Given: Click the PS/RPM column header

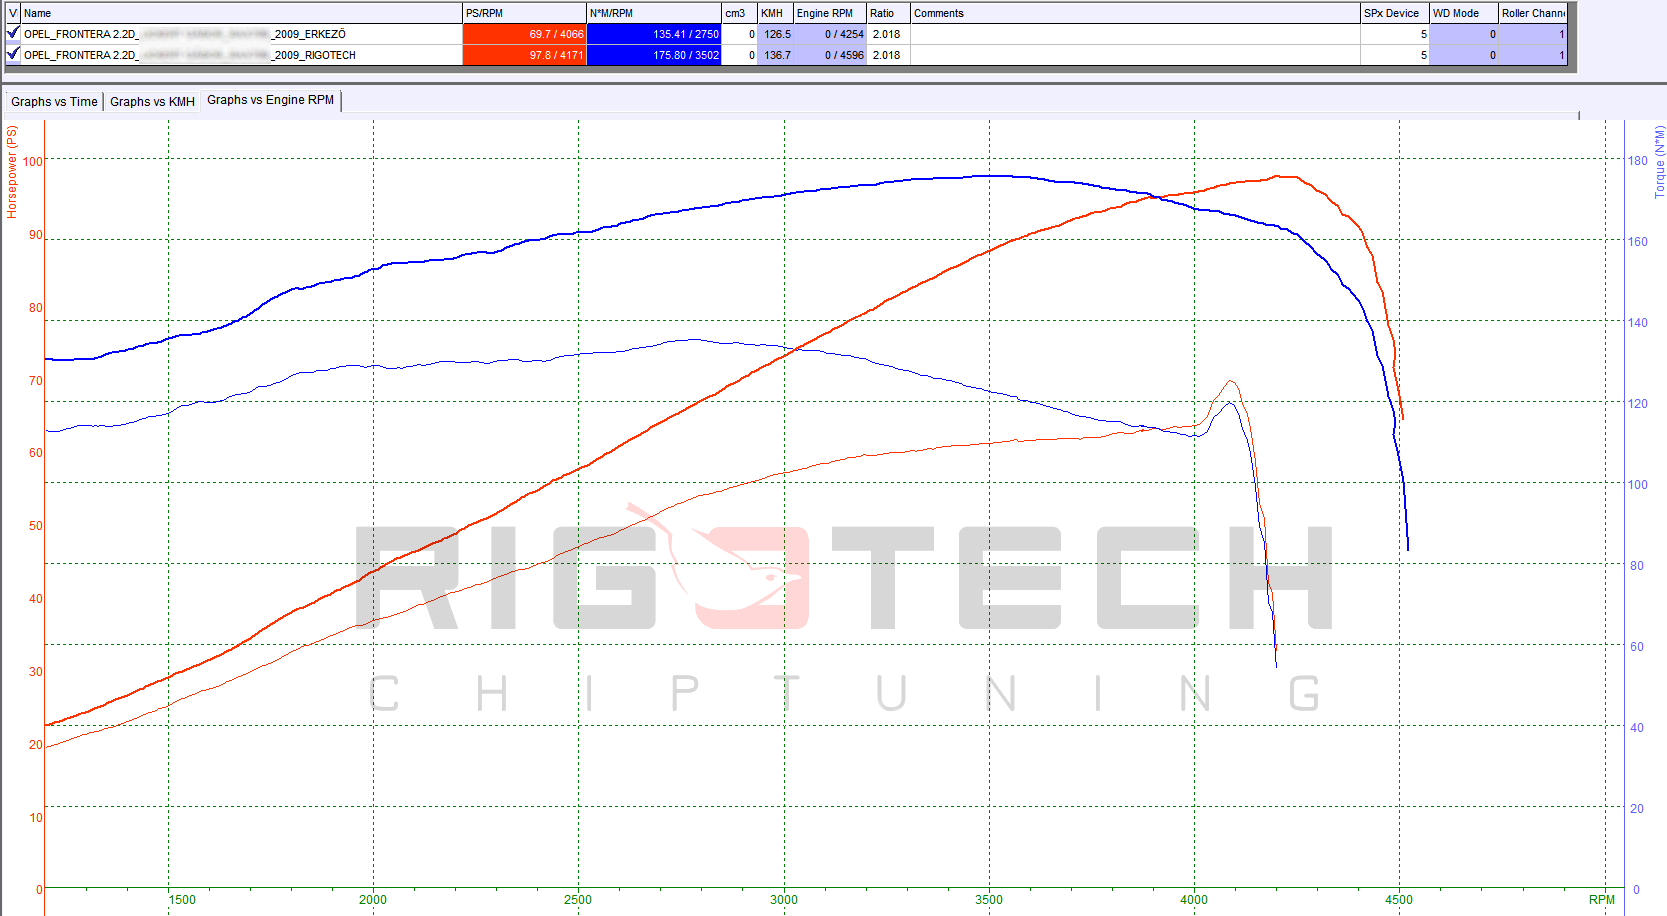Looking at the screenshot, I should [524, 13].
